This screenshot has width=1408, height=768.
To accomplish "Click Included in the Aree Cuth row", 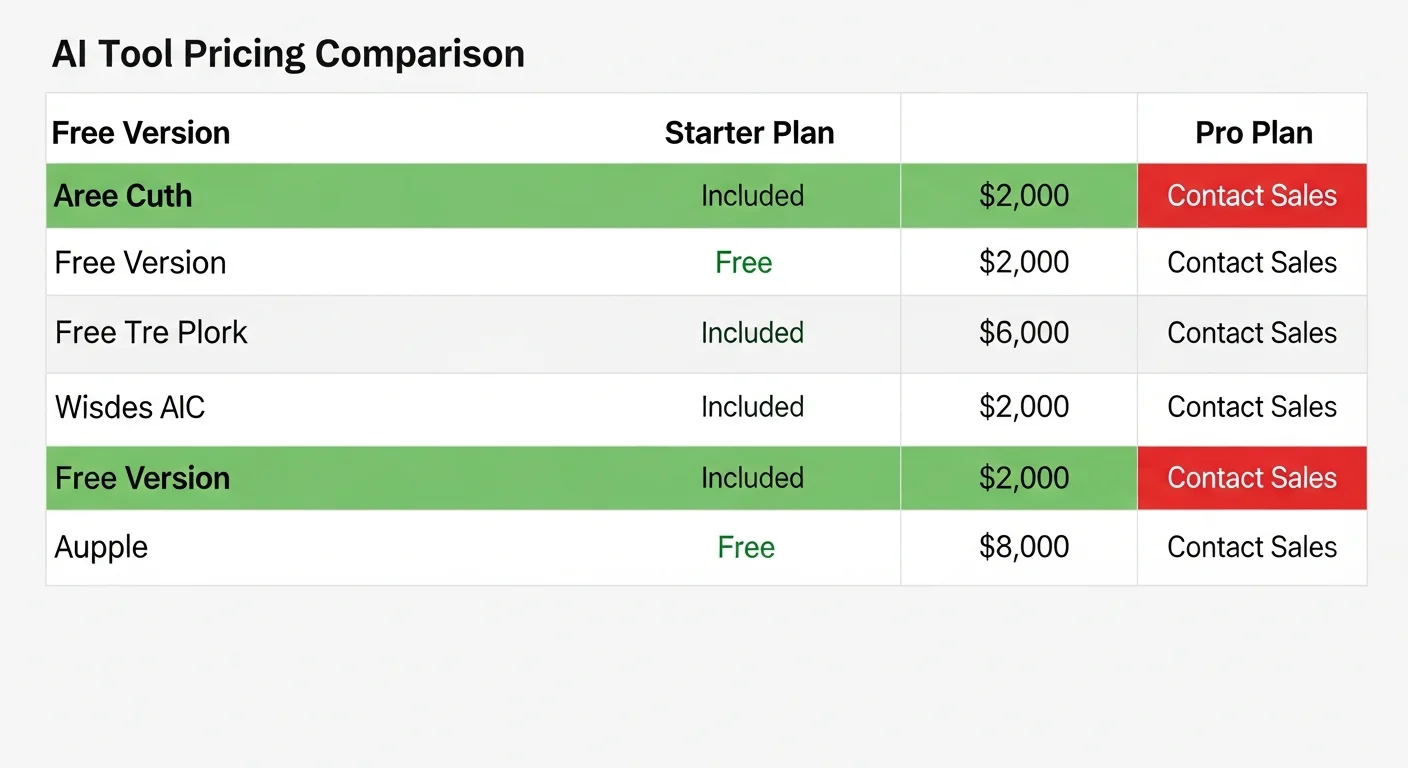I will click(x=752, y=196).
